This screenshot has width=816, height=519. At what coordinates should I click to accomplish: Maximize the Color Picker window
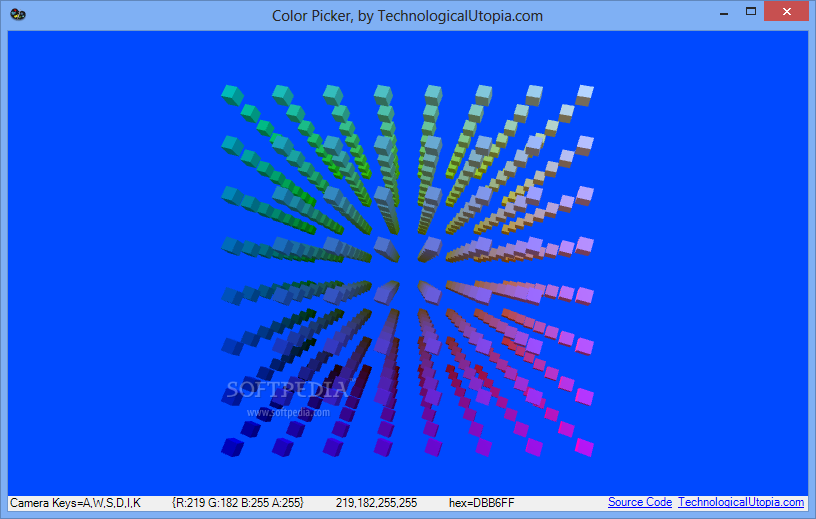(x=750, y=11)
